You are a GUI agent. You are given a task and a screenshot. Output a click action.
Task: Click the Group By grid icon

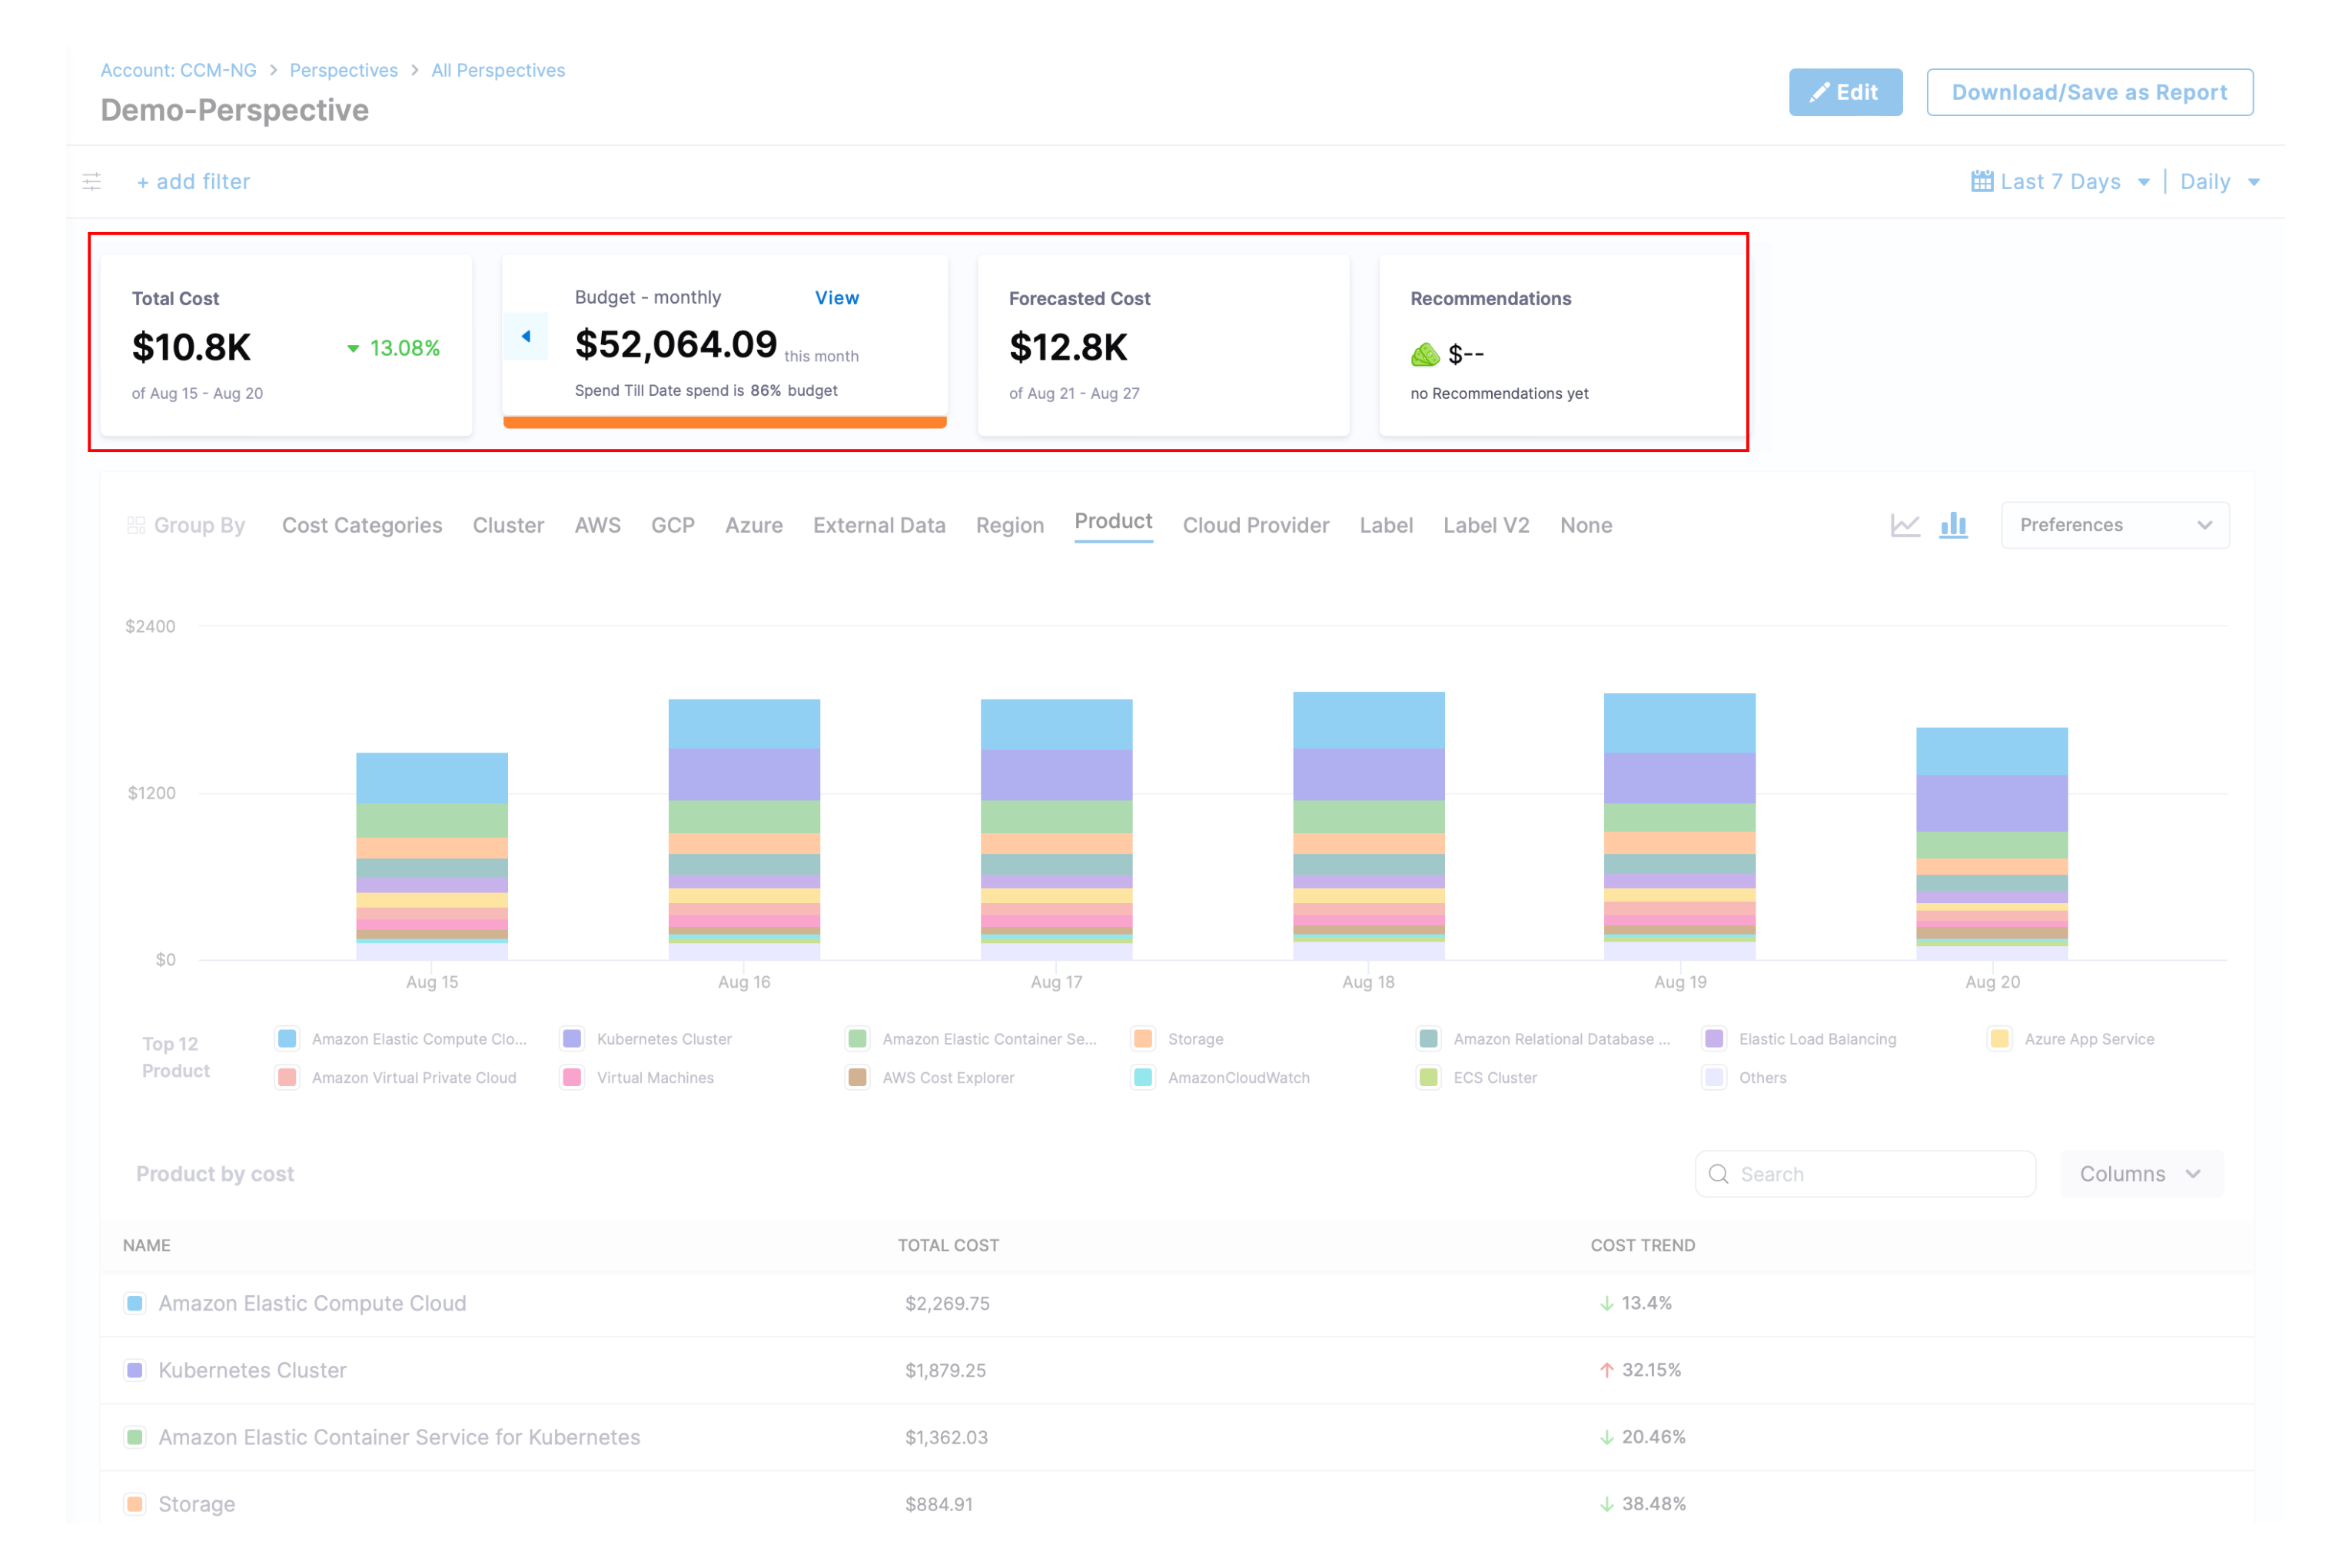pos(136,526)
